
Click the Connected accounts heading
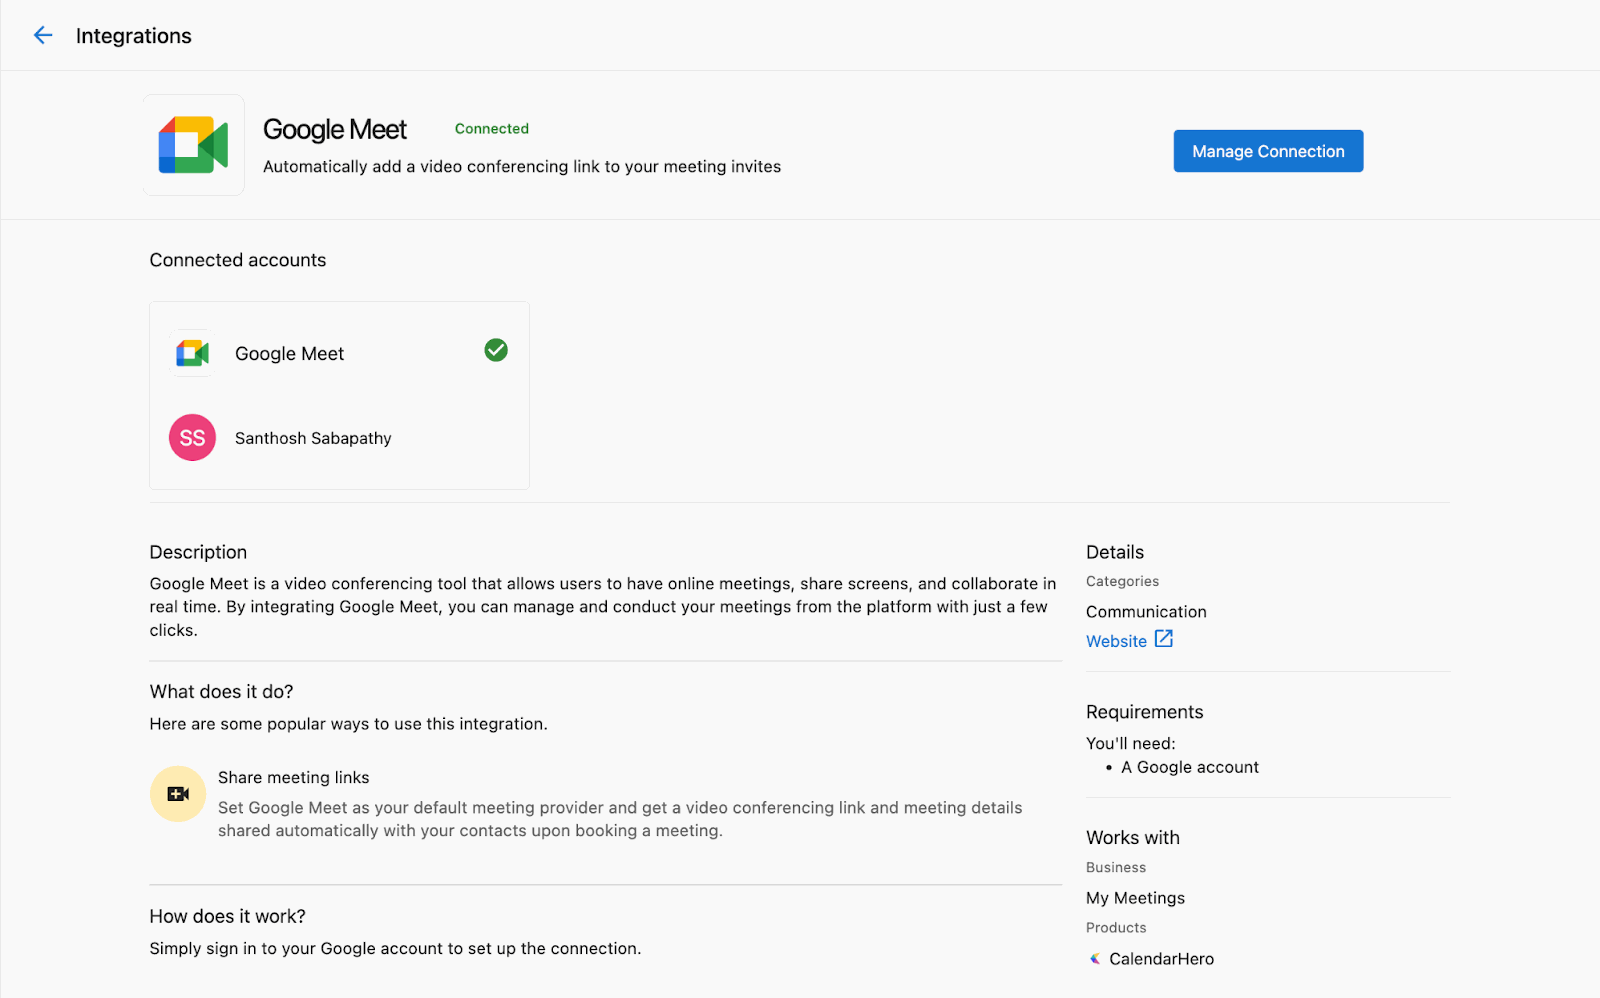tap(238, 260)
